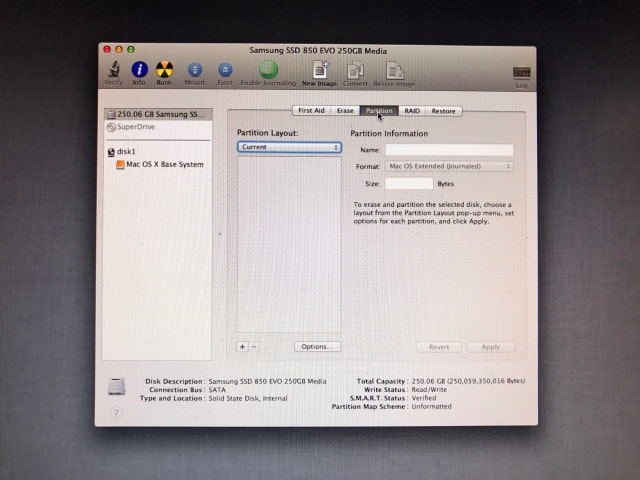The image size is (640, 480).
Task: Open the Format dropdown menu
Action: point(449,166)
